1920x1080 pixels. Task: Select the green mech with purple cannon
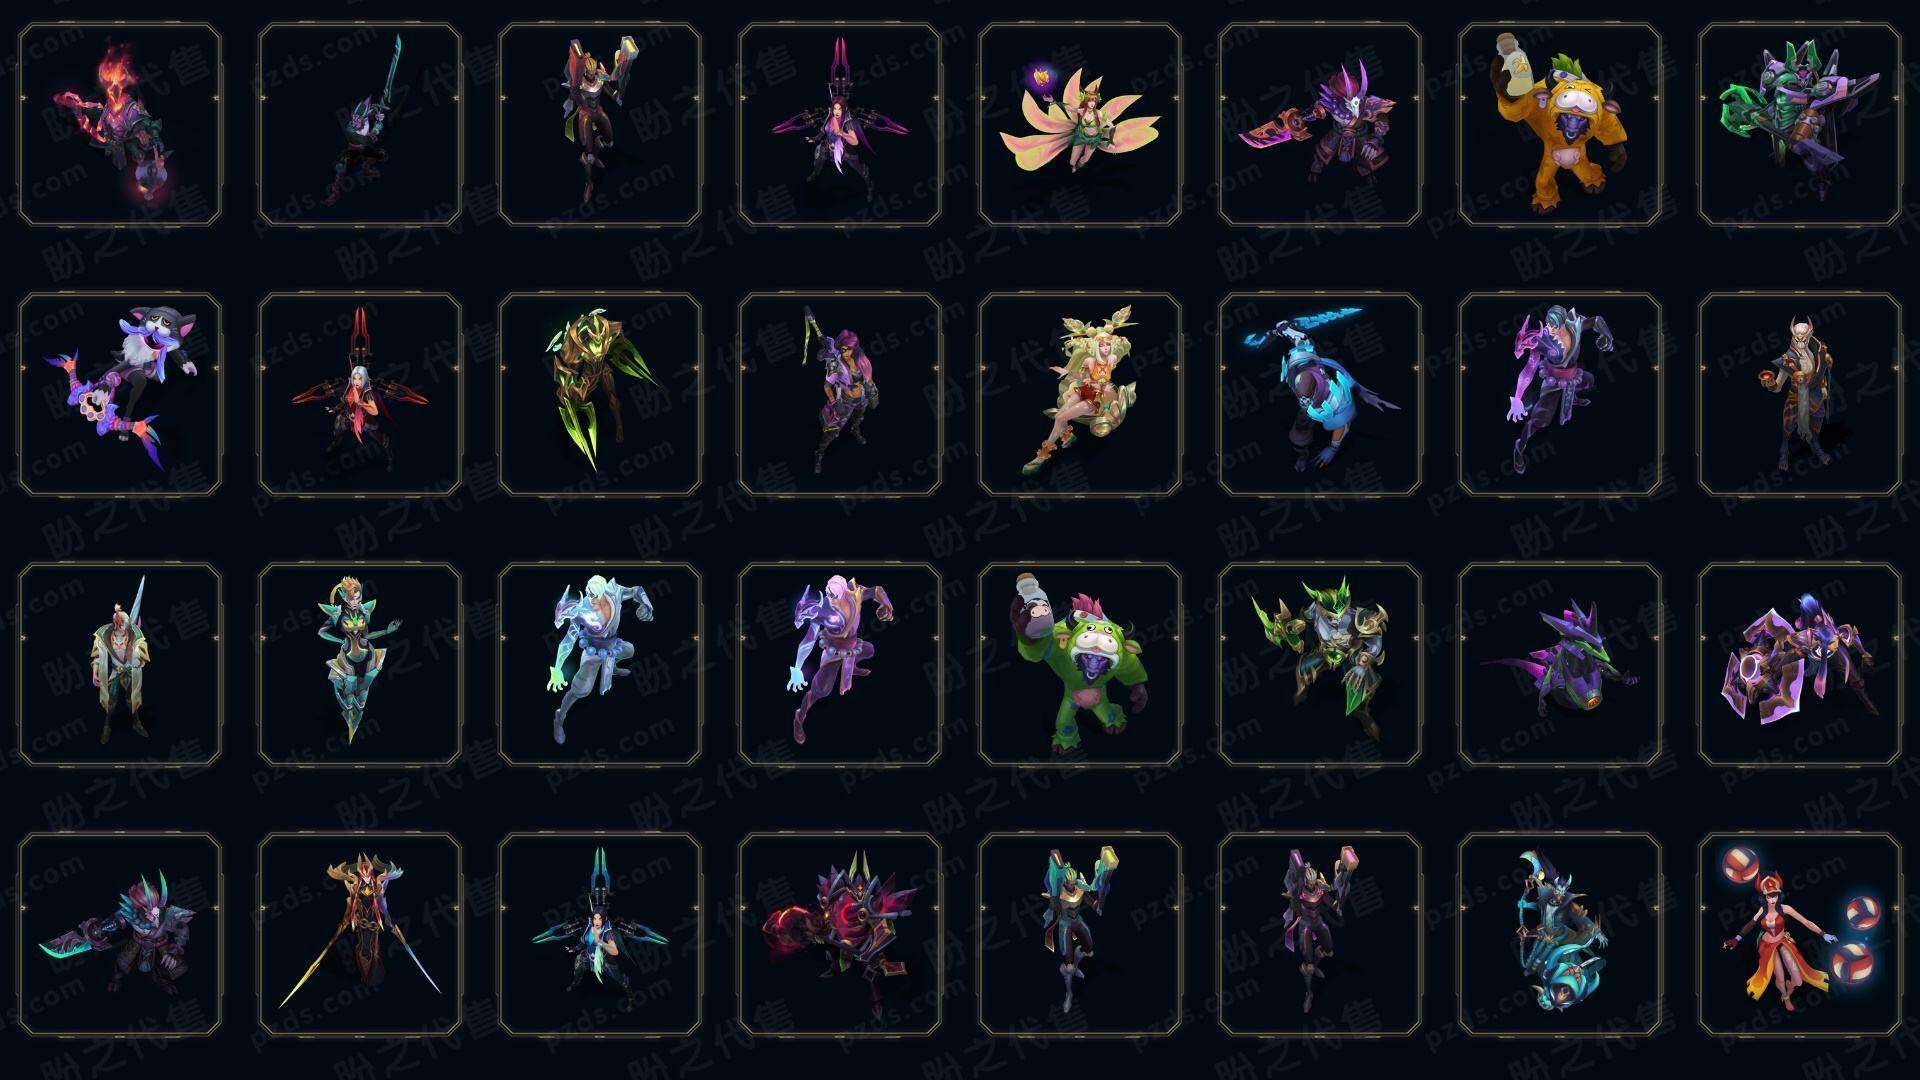click(x=1800, y=125)
